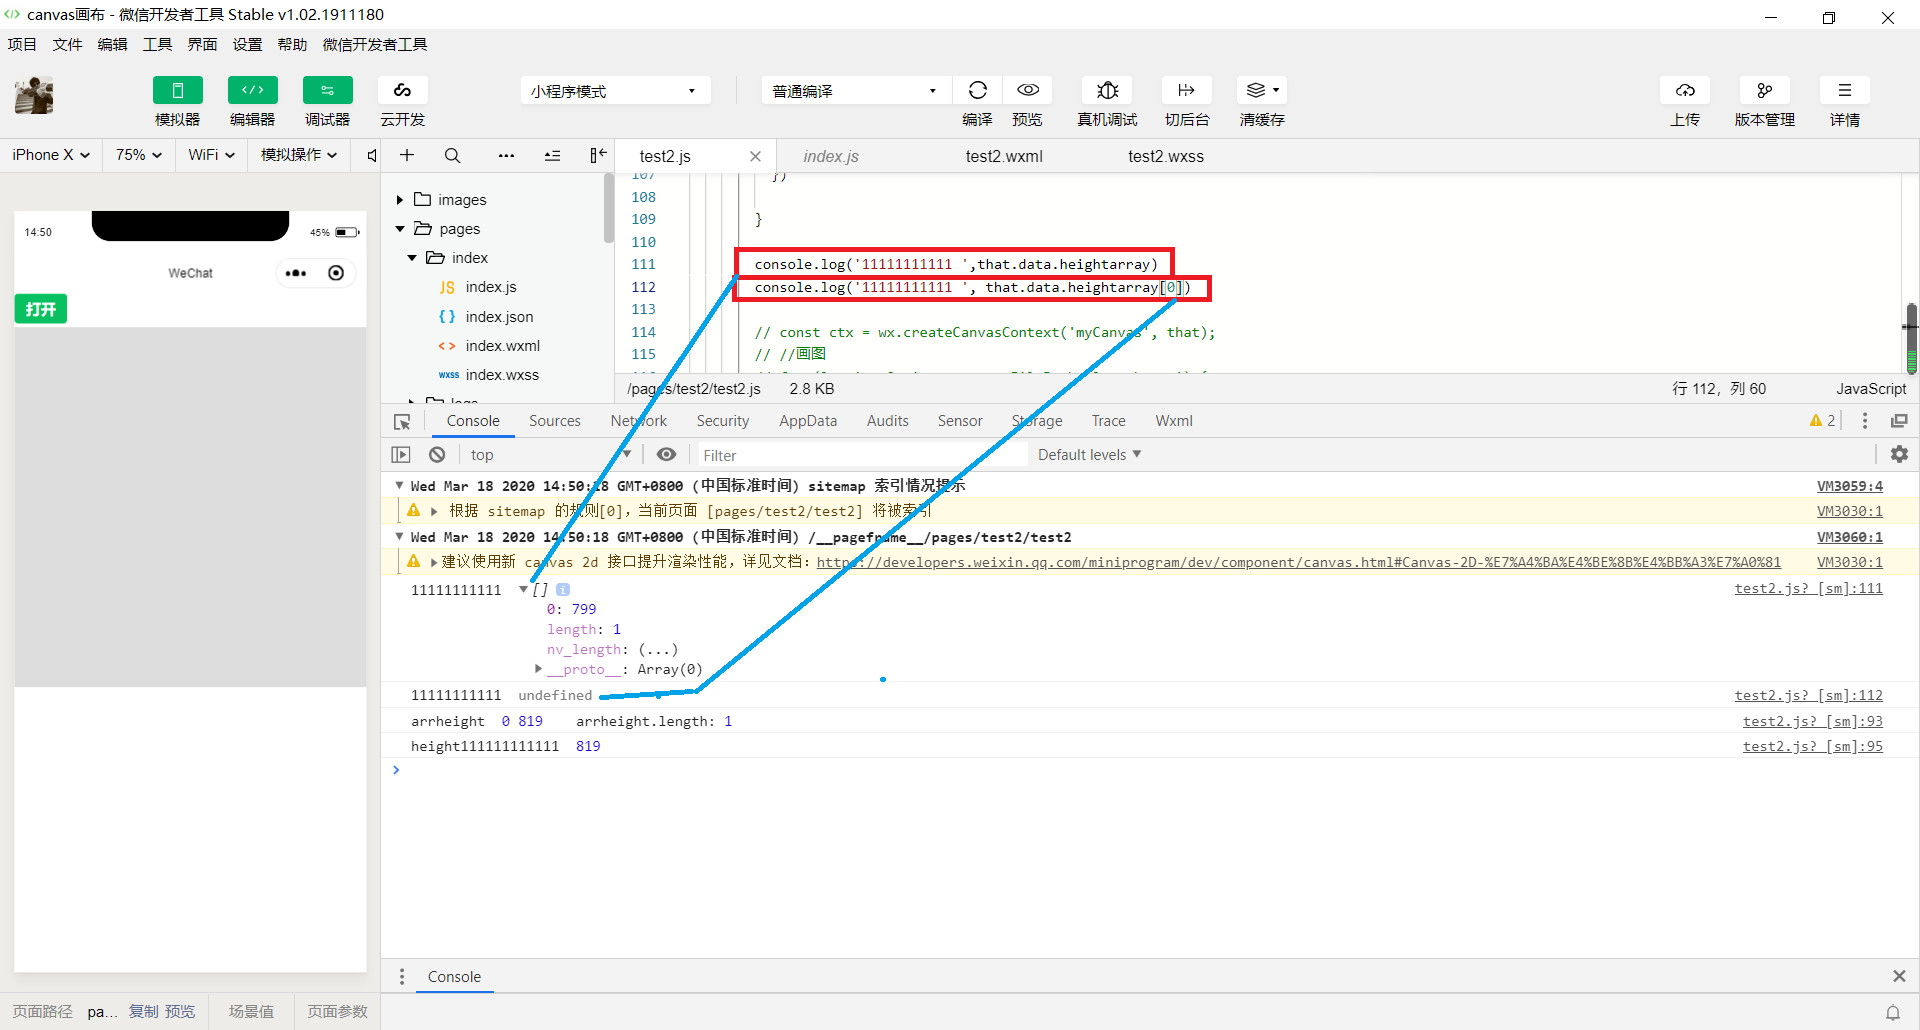The height and width of the screenshot is (1030, 1920).
Task: Open the AppData devtools tab
Action: (x=808, y=421)
